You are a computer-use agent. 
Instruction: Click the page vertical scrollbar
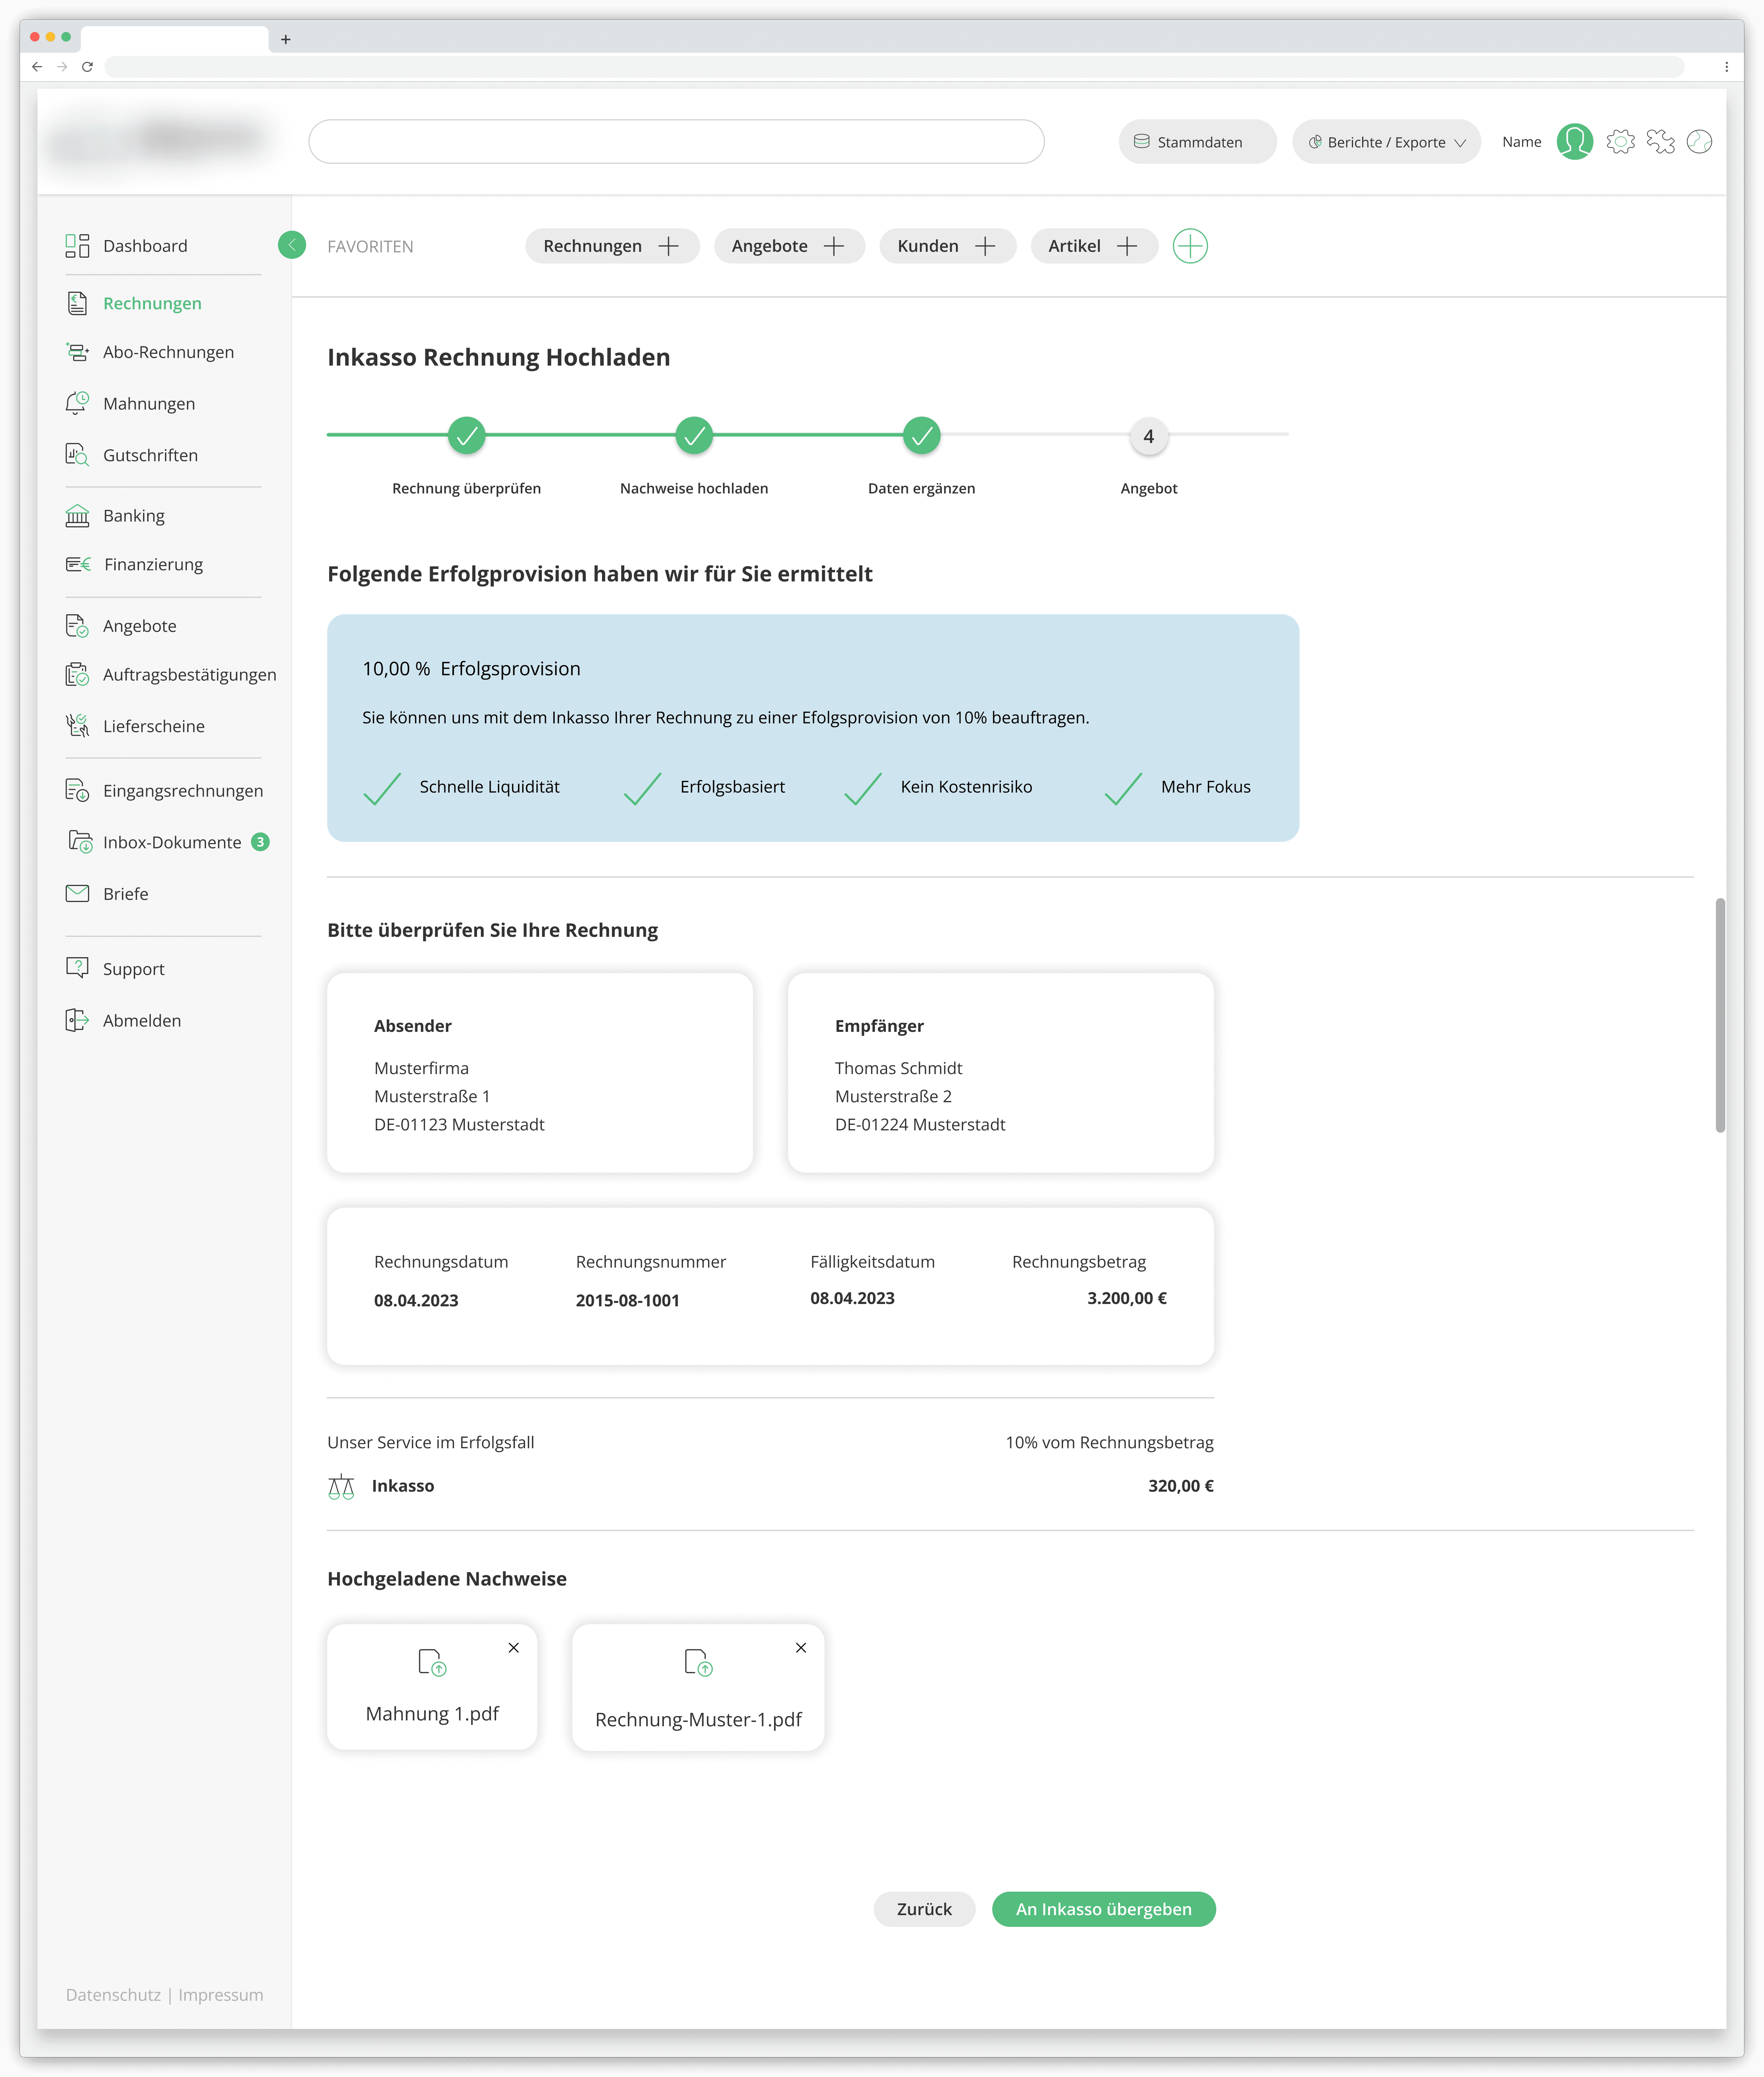pos(1720,1015)
